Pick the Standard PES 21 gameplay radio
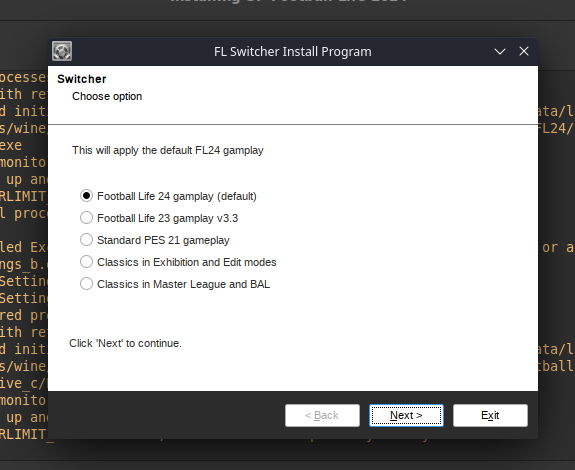Viewport: 575px width, 470px height. (x=86, y=240)
